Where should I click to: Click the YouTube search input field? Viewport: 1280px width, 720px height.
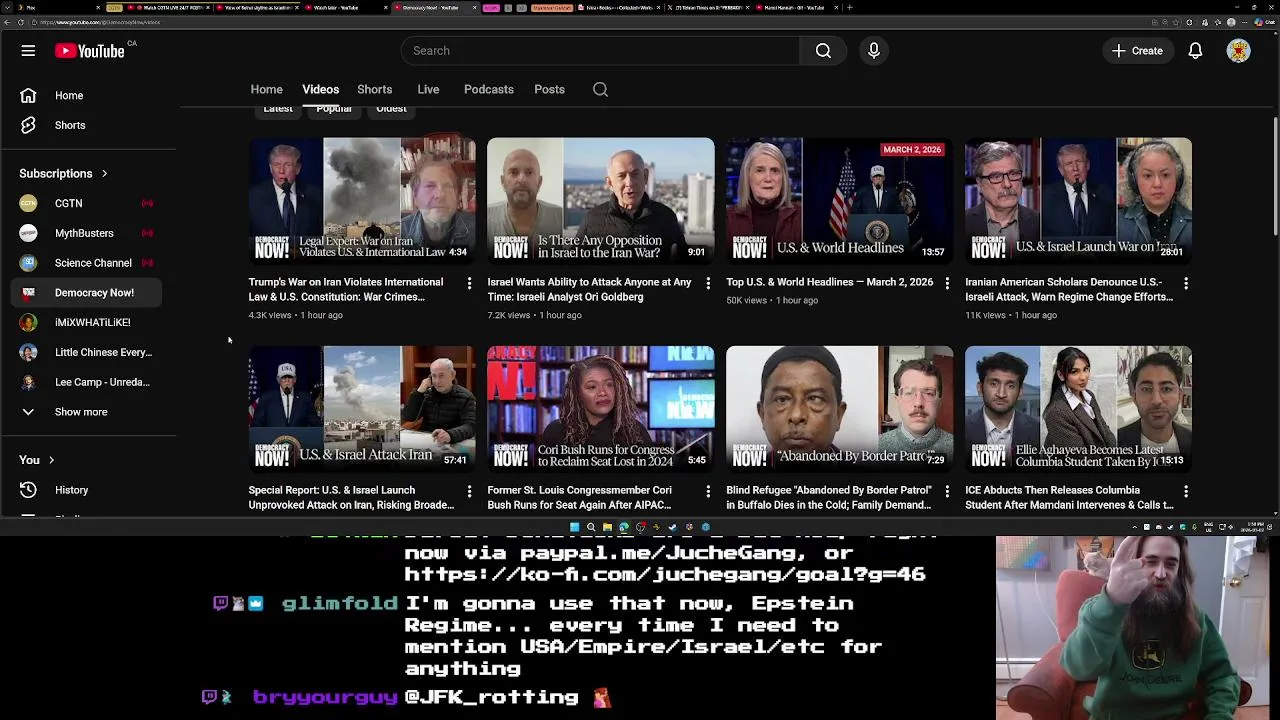(x=600, y=51)
